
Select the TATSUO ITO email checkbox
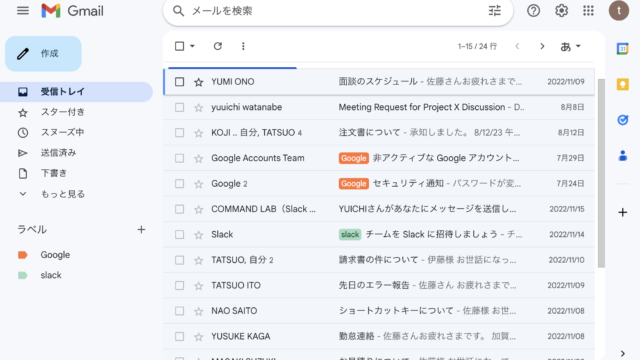pos(180,285)
